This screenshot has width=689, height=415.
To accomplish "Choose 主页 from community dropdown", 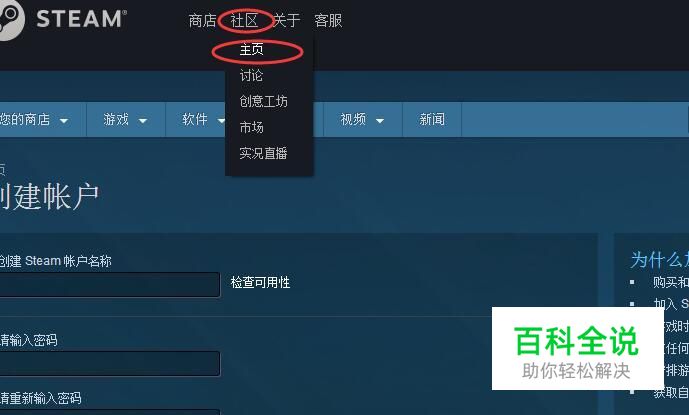I will point(251,49).
